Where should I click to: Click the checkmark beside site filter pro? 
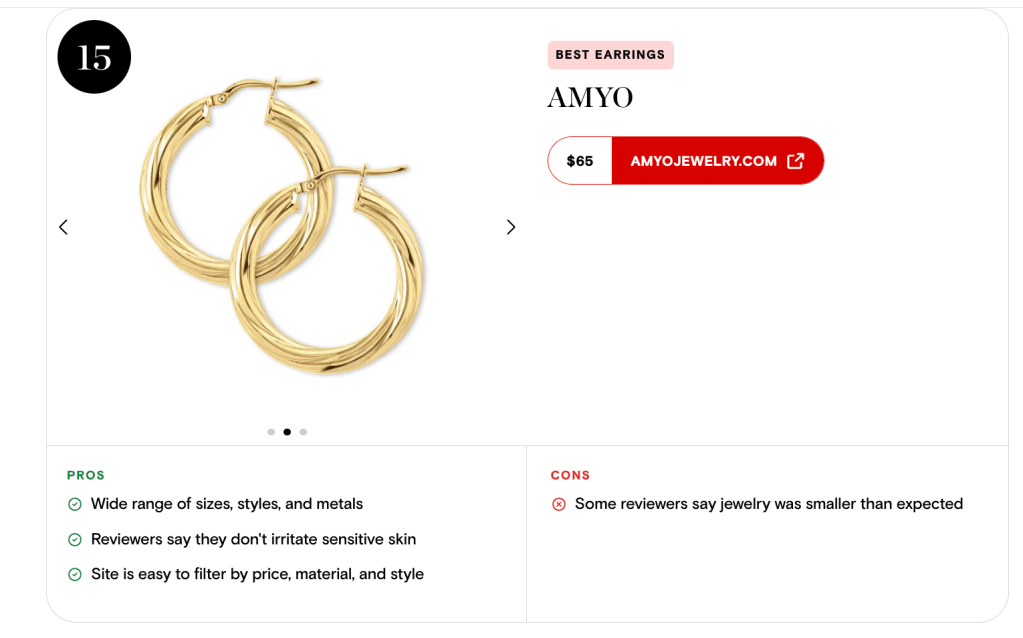tap(75, 575)
